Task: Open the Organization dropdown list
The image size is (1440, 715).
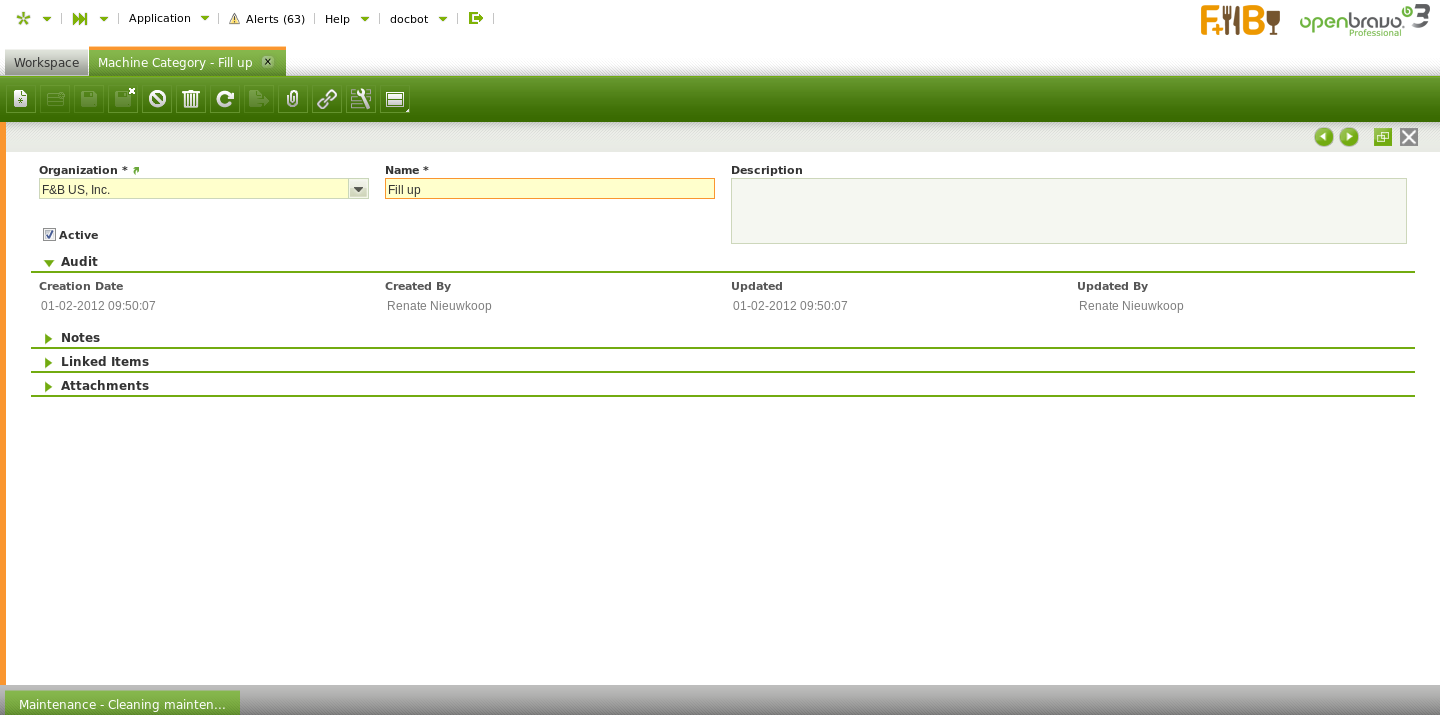Action: 358,189
